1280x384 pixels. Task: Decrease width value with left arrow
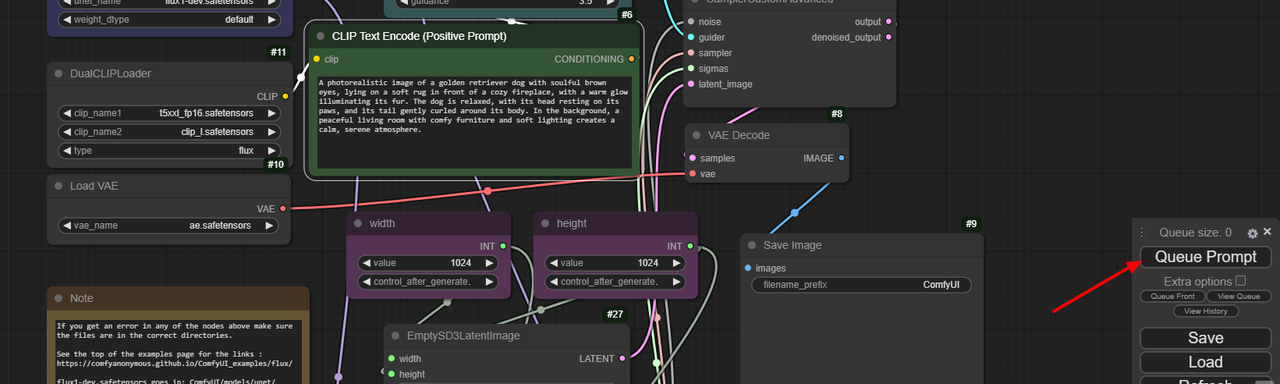[366, 263]
